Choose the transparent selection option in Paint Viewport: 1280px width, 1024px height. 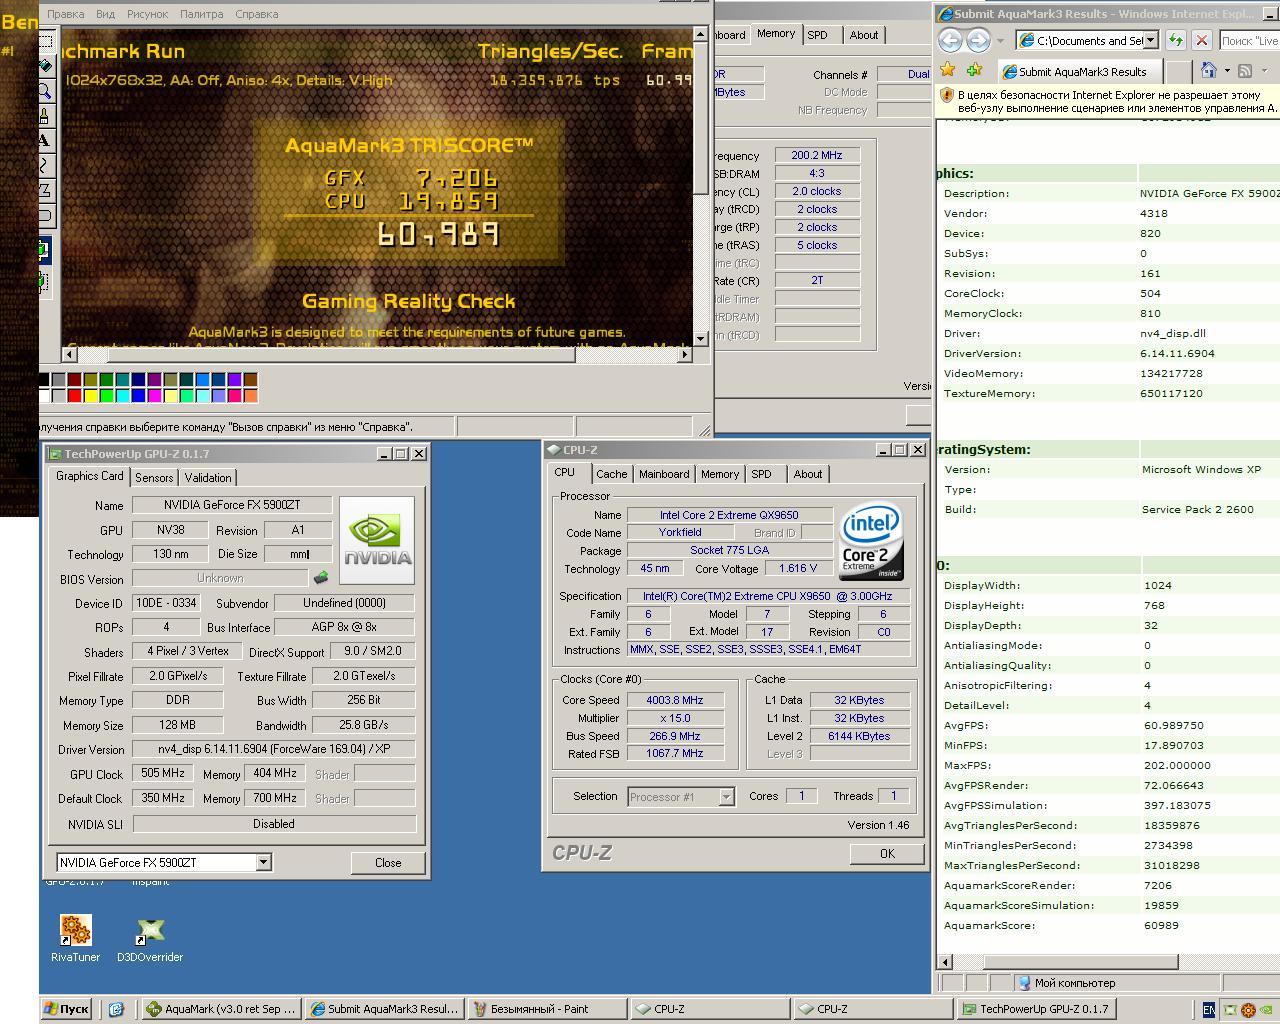pos(44,281)
